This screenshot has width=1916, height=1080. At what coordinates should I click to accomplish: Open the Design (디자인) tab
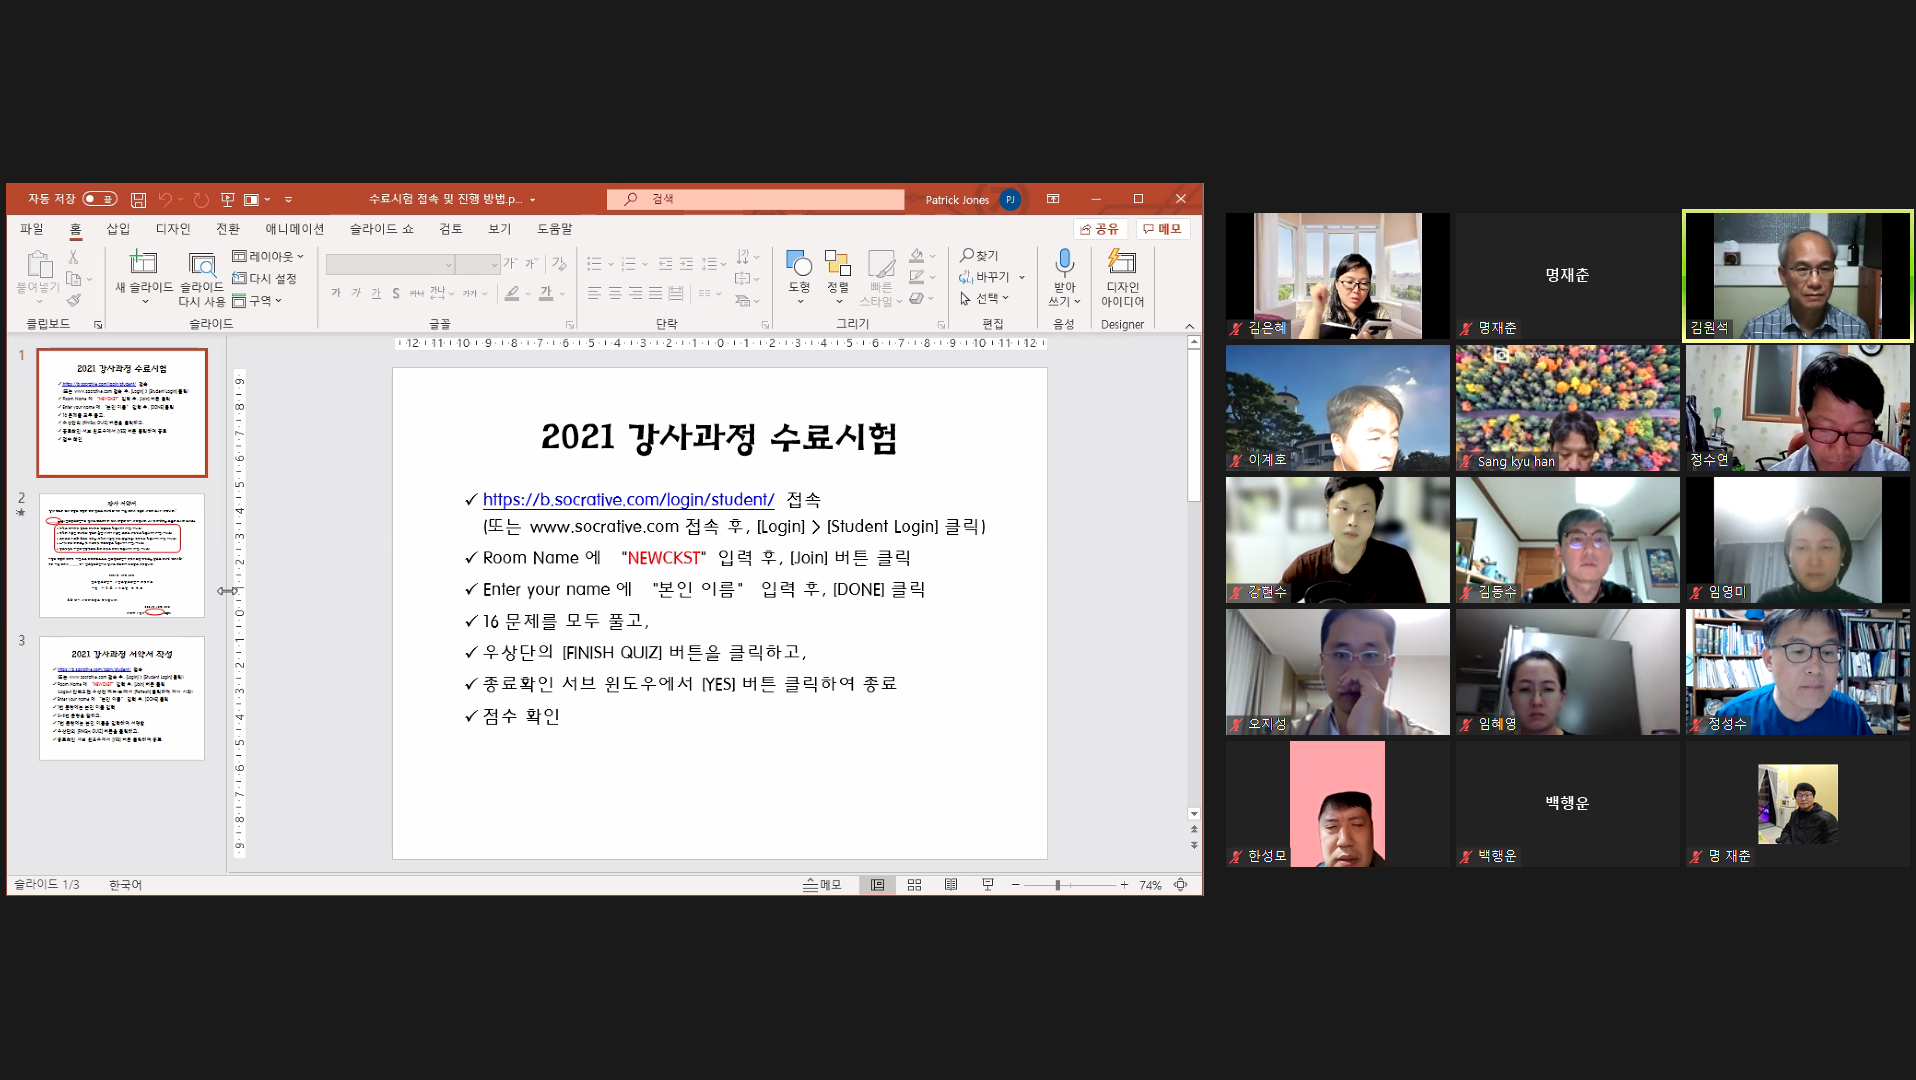[173, 229]
